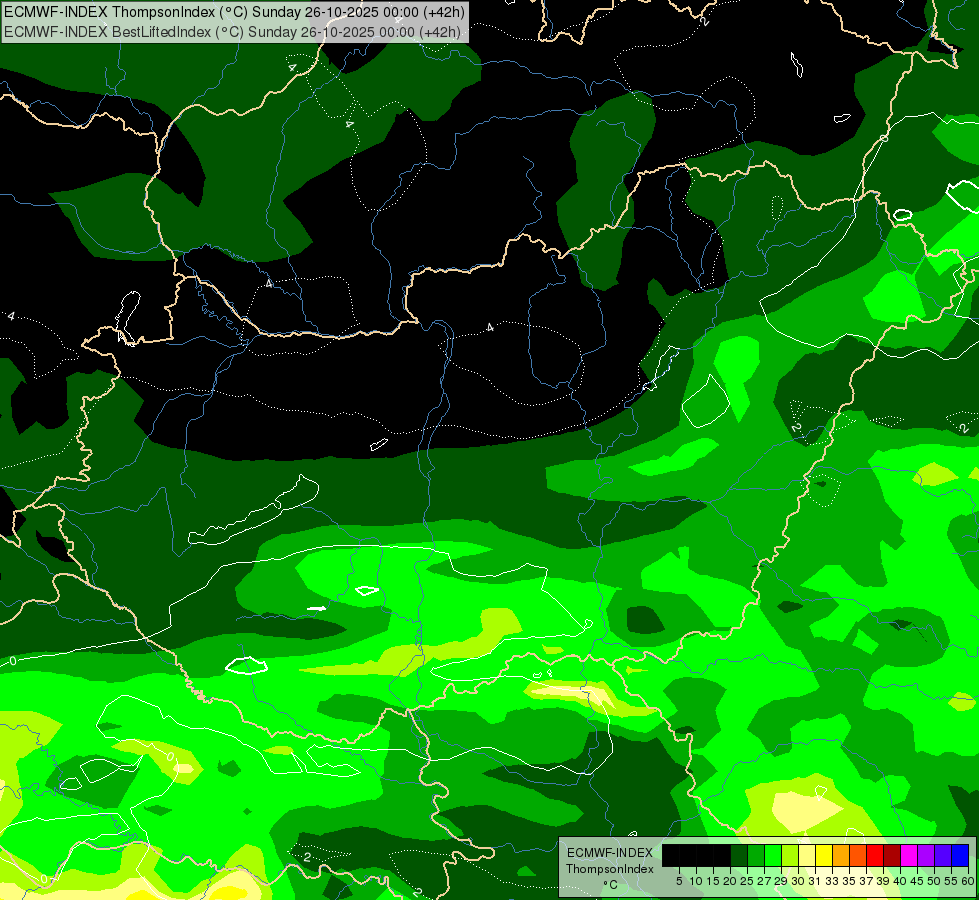Pick the bright red 37–39 legend swatch
Viewport: 979px width, 900px height.
875,855
